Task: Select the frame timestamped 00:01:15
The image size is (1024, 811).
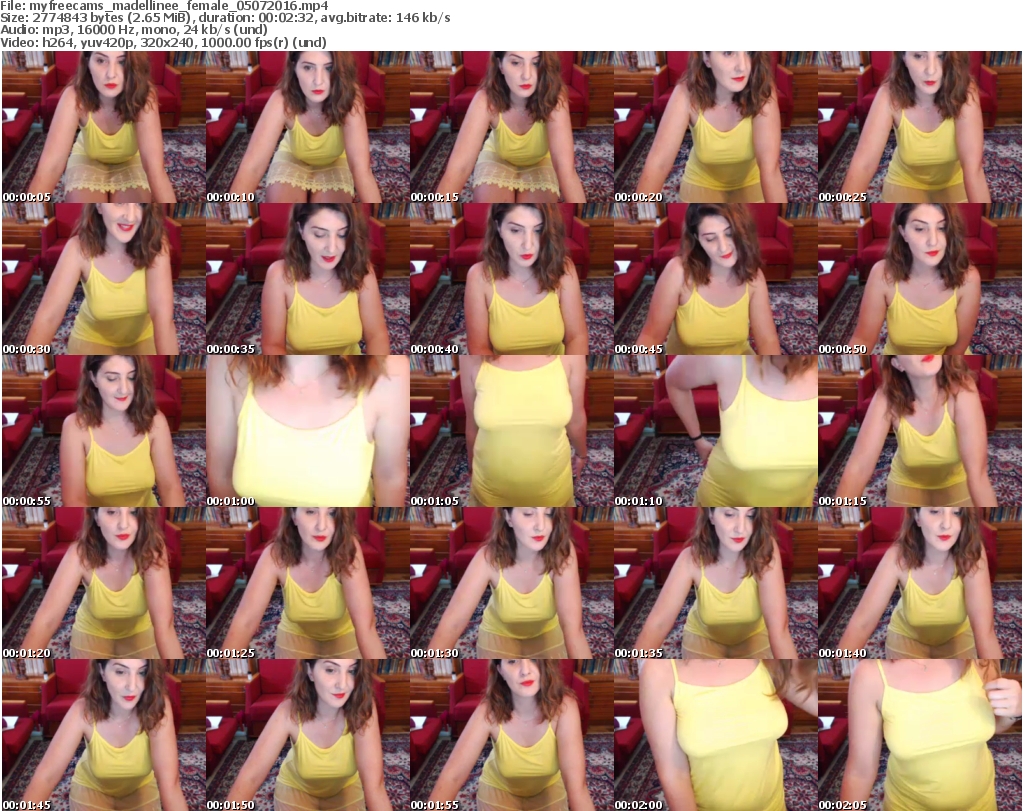Action: pos(920,431)
